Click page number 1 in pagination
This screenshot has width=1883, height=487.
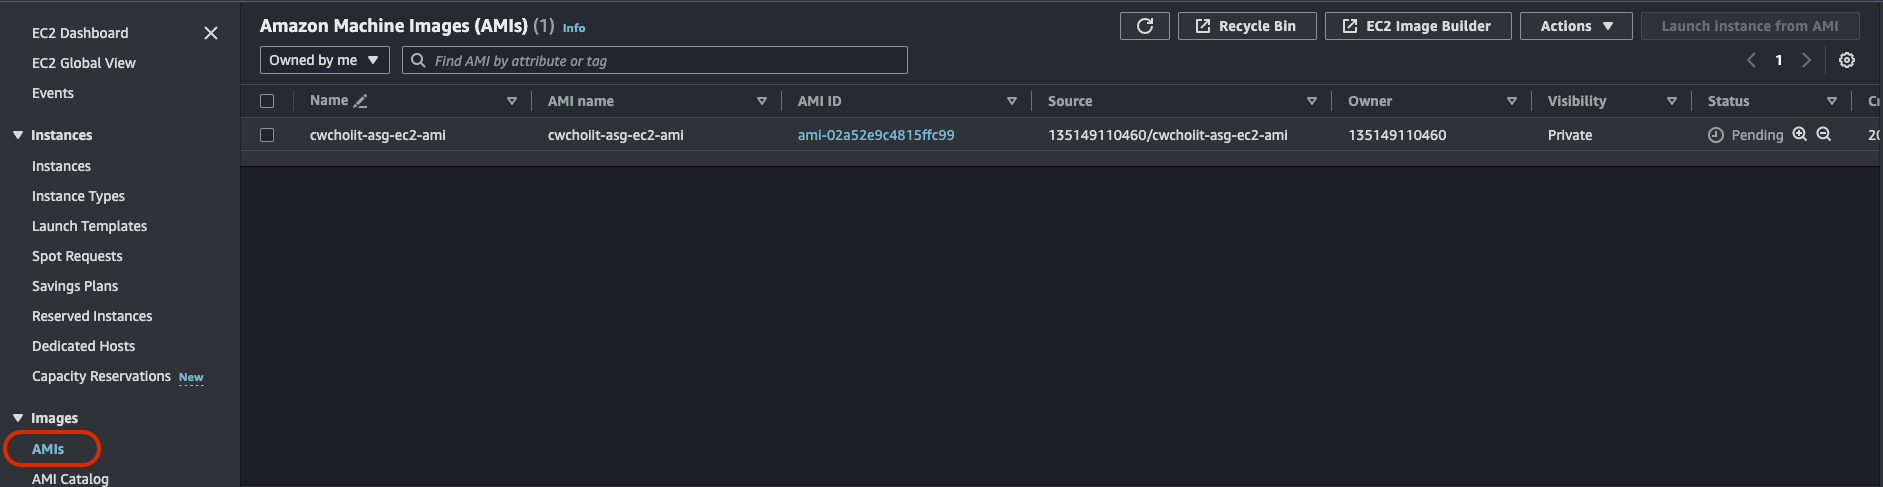(x=1779, y=60)
